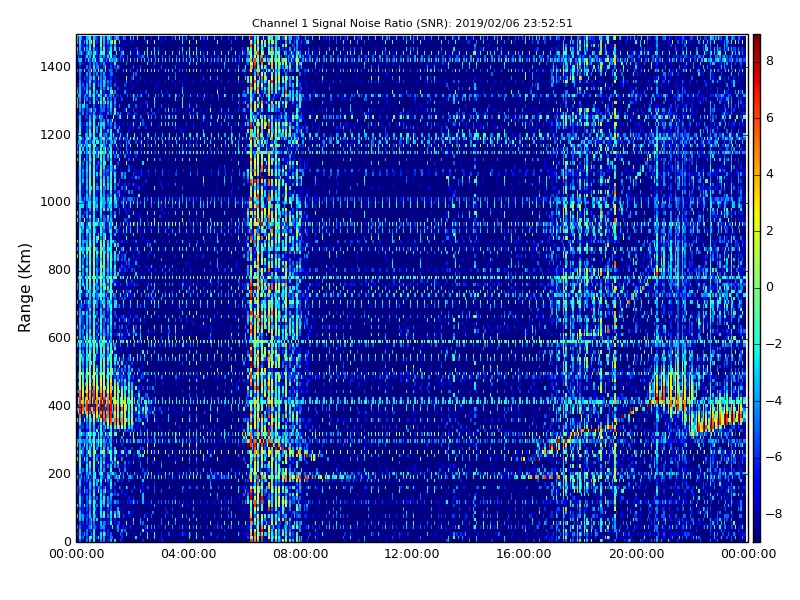Click the colorbar label −8
Image resolution: width=800 pixels, height=600 pixels.
point(774,514)
